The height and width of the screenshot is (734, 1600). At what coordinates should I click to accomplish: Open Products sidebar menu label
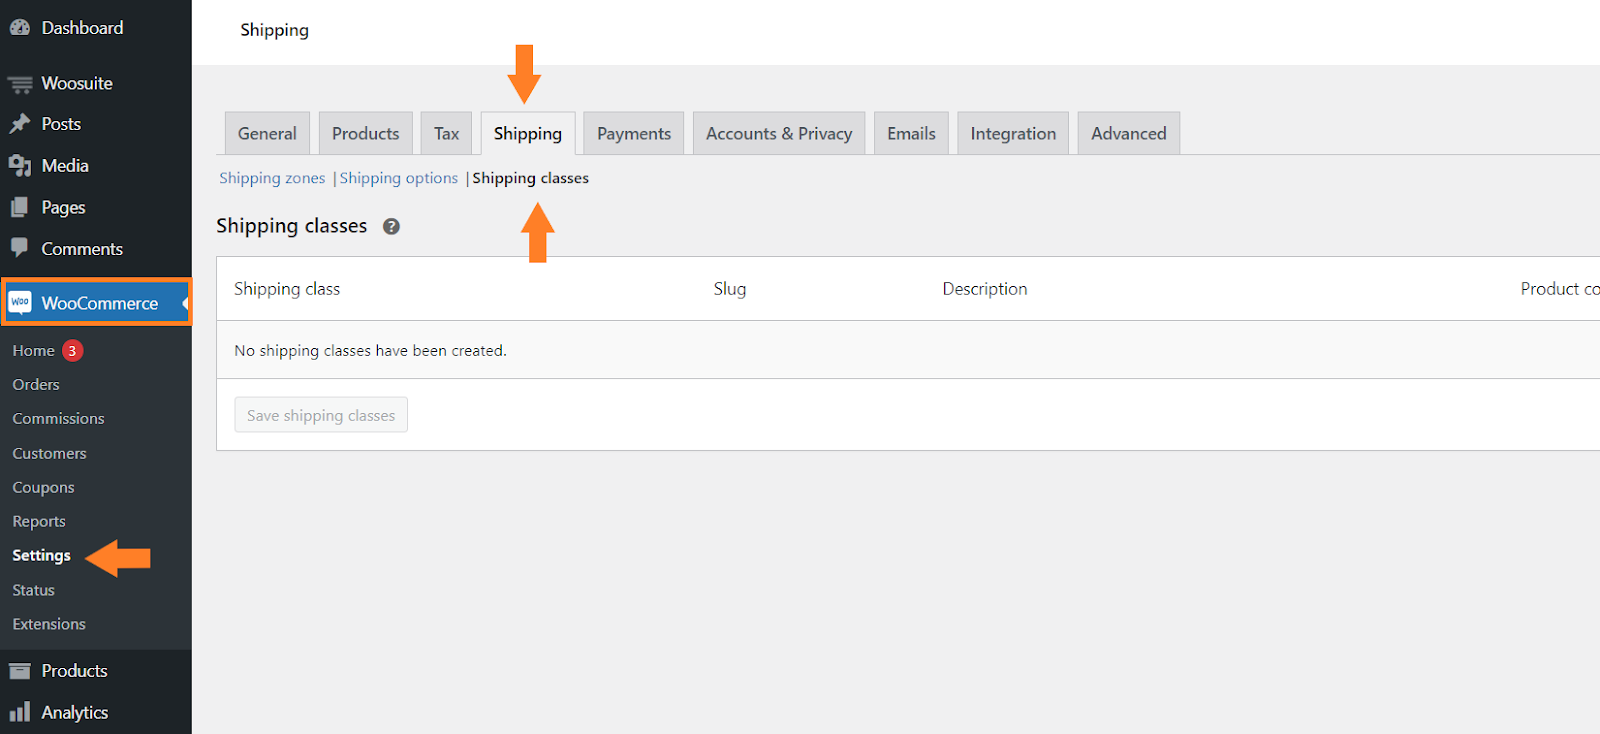[x=74, y=671]
